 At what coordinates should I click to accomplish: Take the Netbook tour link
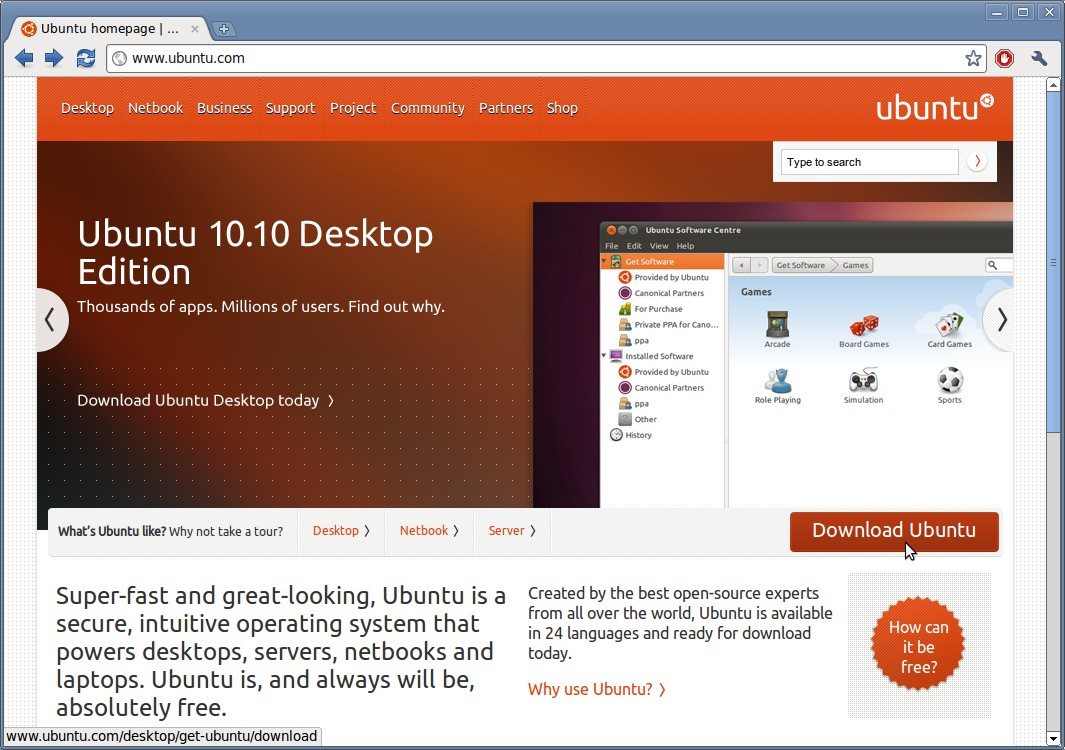(x=429, y=531)
